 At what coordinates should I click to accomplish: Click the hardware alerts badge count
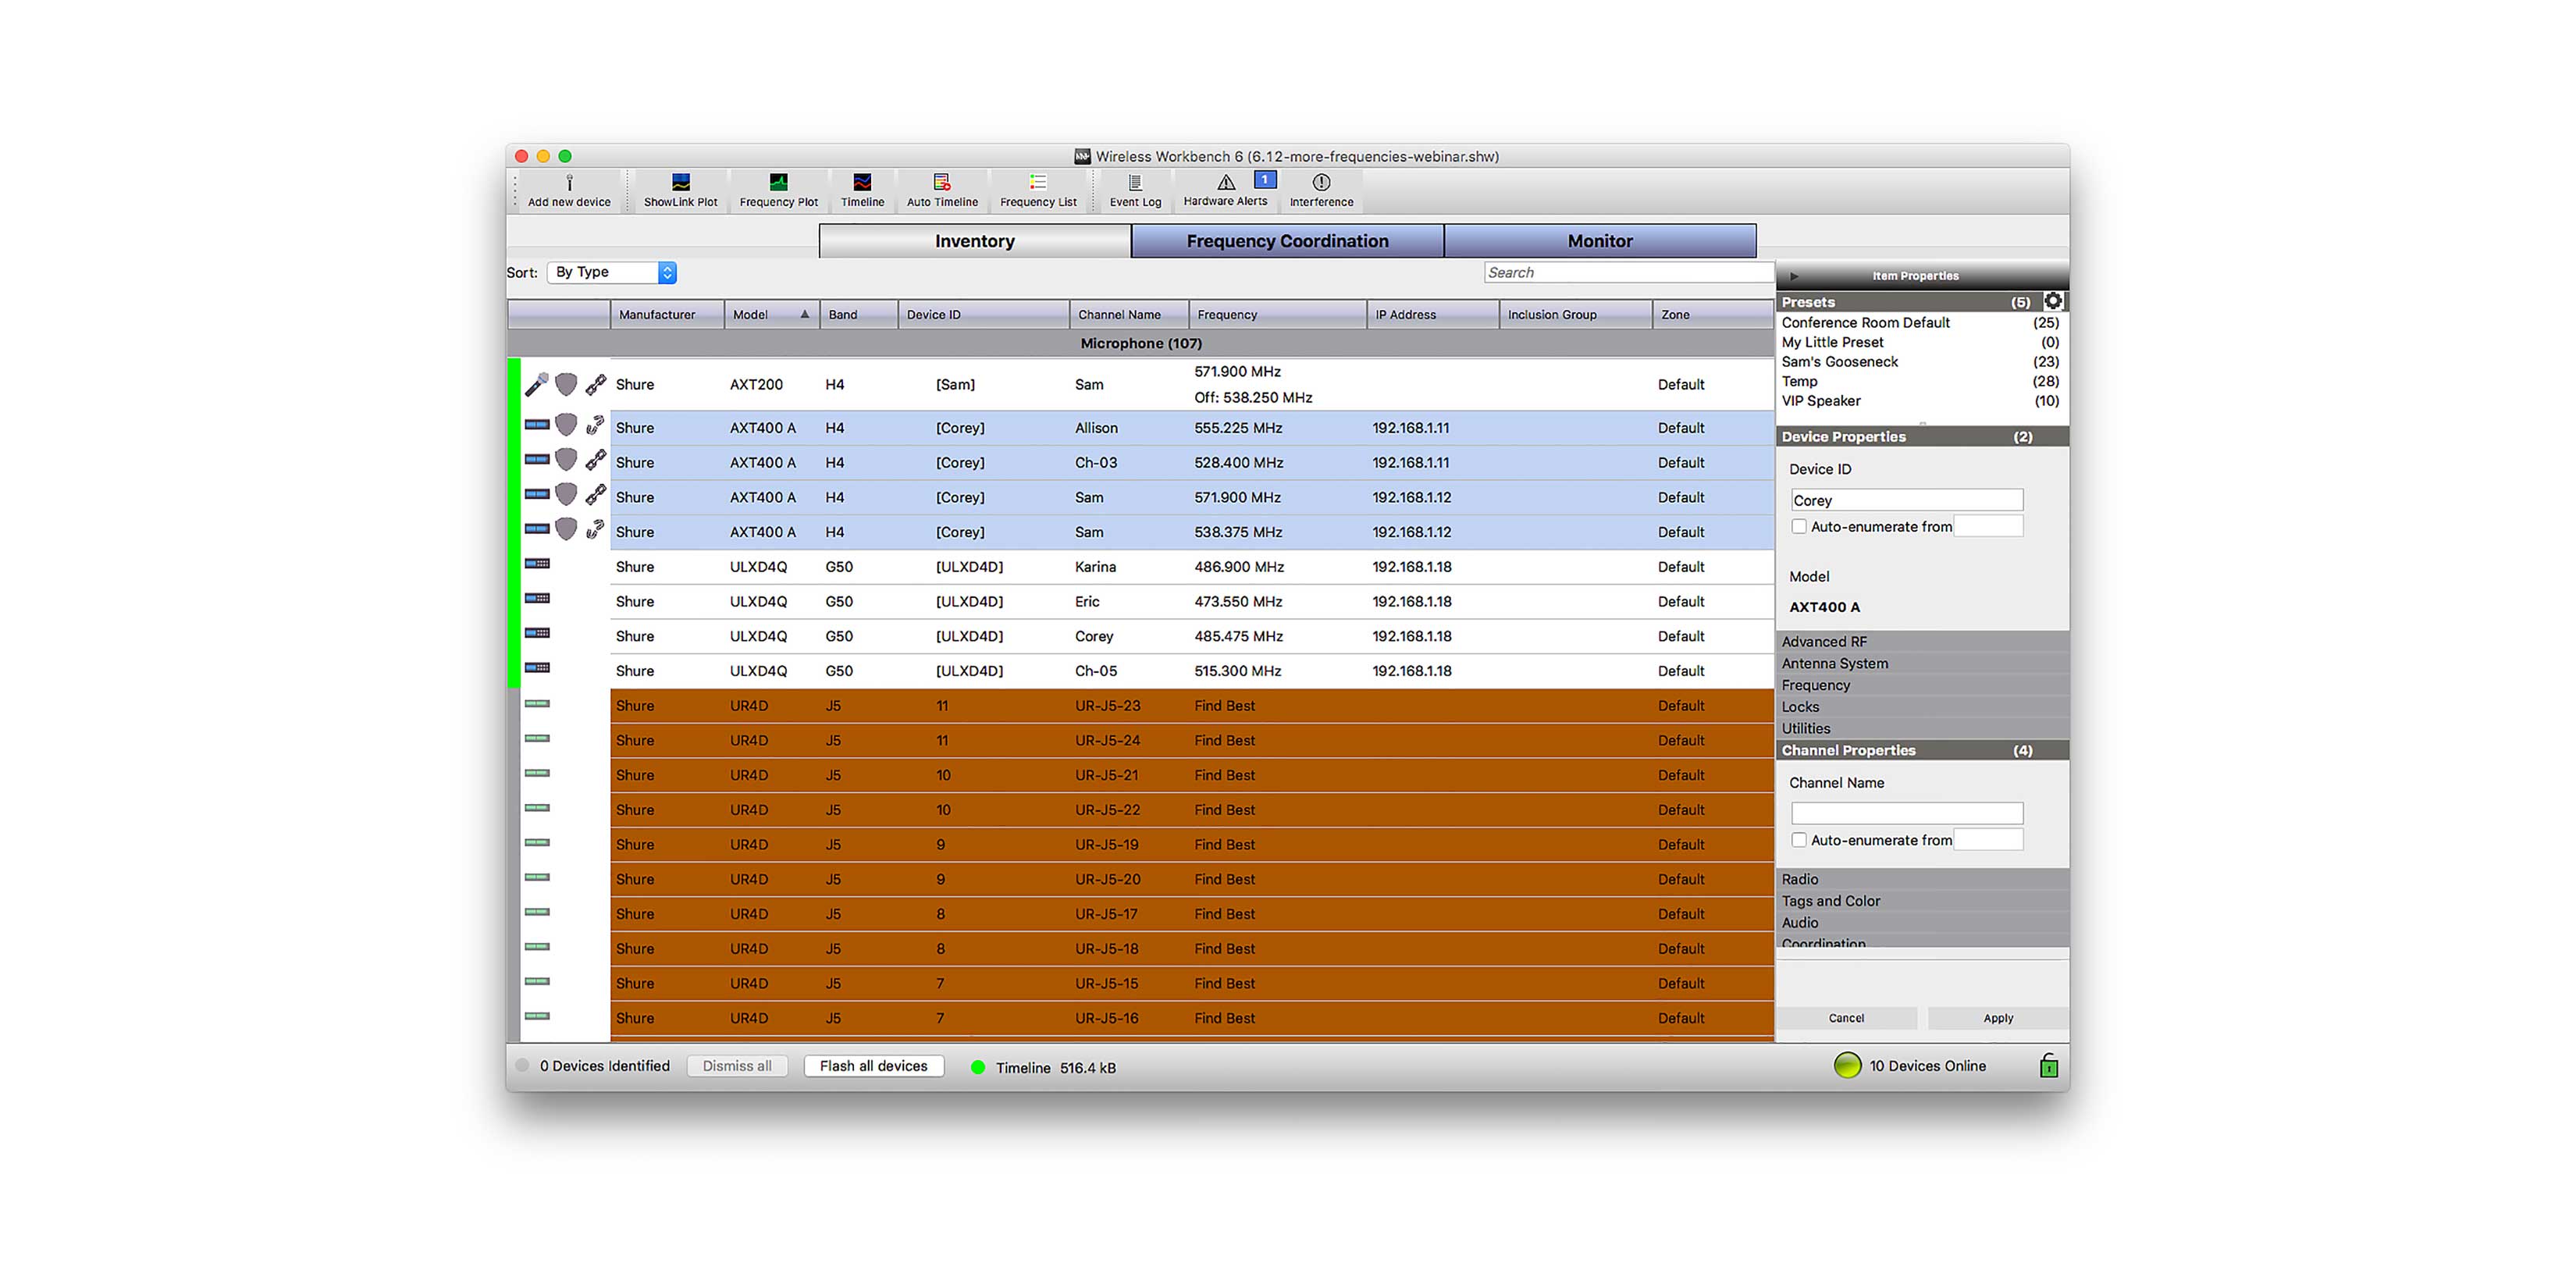(1265, 179)
